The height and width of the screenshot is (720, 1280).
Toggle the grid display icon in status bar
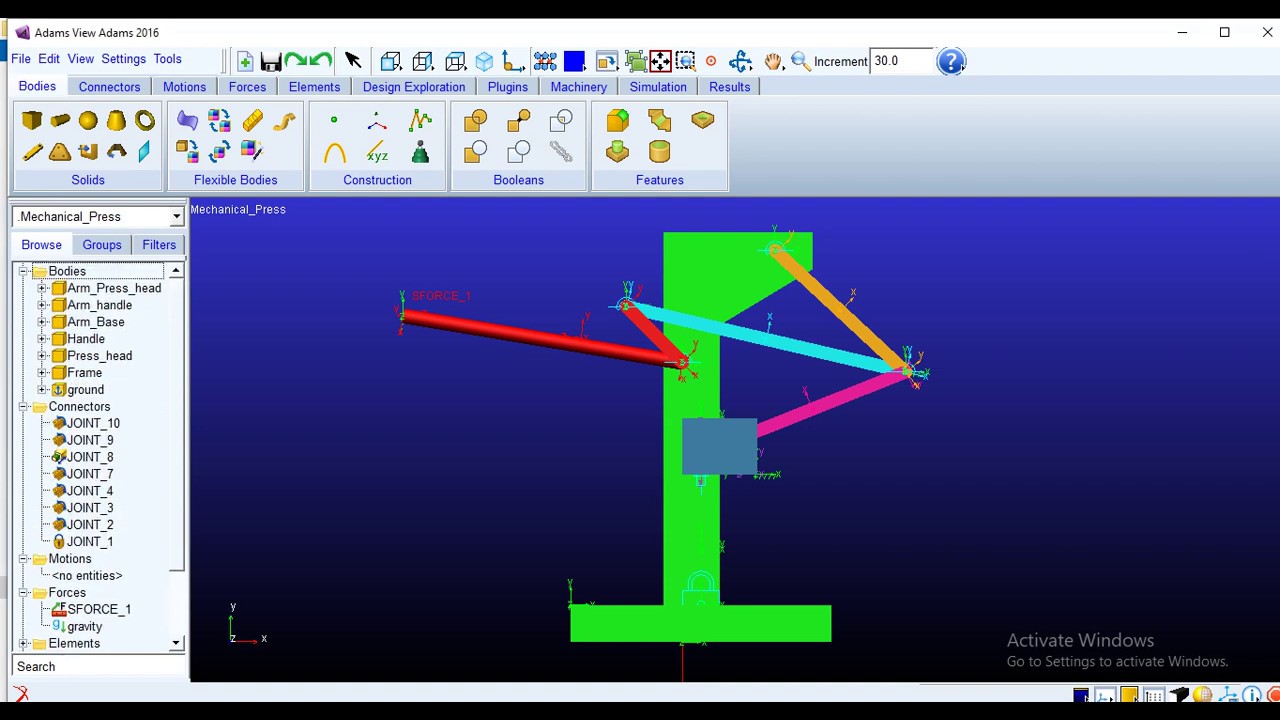pos(1153,695)
